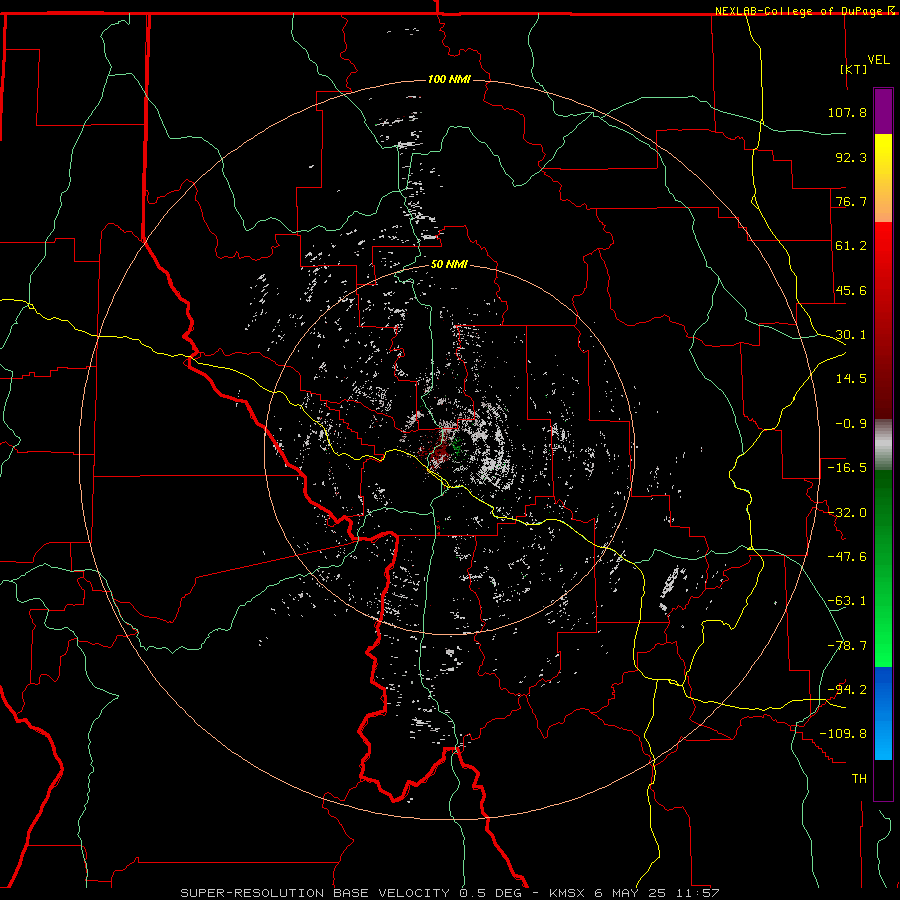
Task: Click the [KT] units label
Action: [854, 69]
